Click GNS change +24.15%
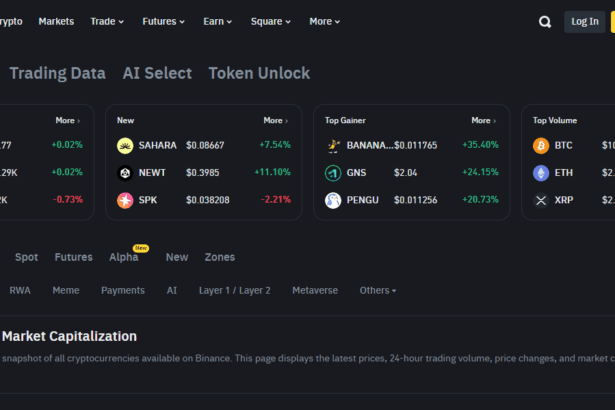The width and height of the screenshot is (615, 410). tap(480, 172)
